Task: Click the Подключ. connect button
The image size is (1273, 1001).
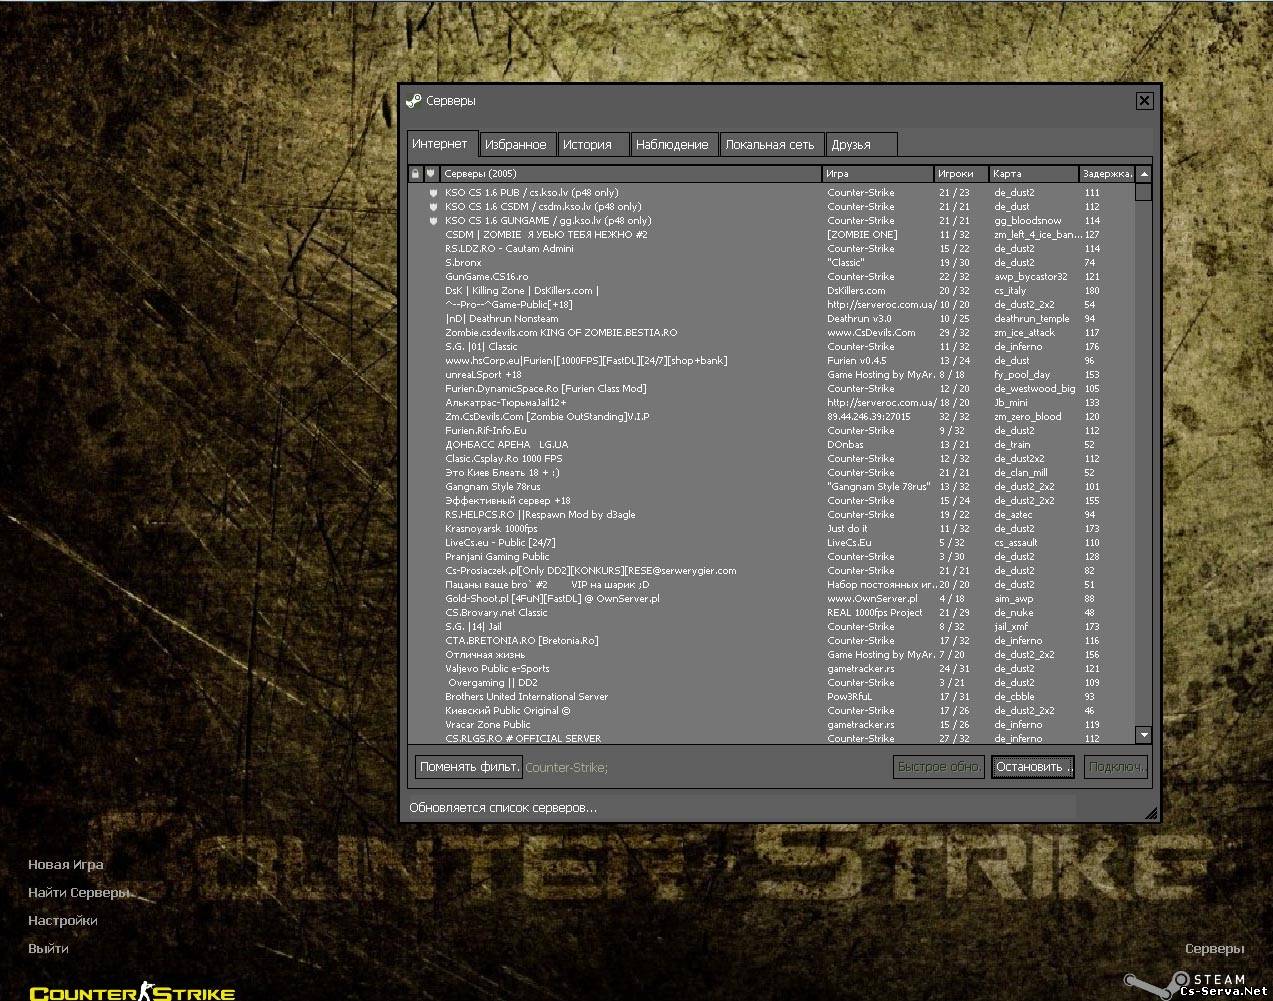Action: pos(1115,767)
